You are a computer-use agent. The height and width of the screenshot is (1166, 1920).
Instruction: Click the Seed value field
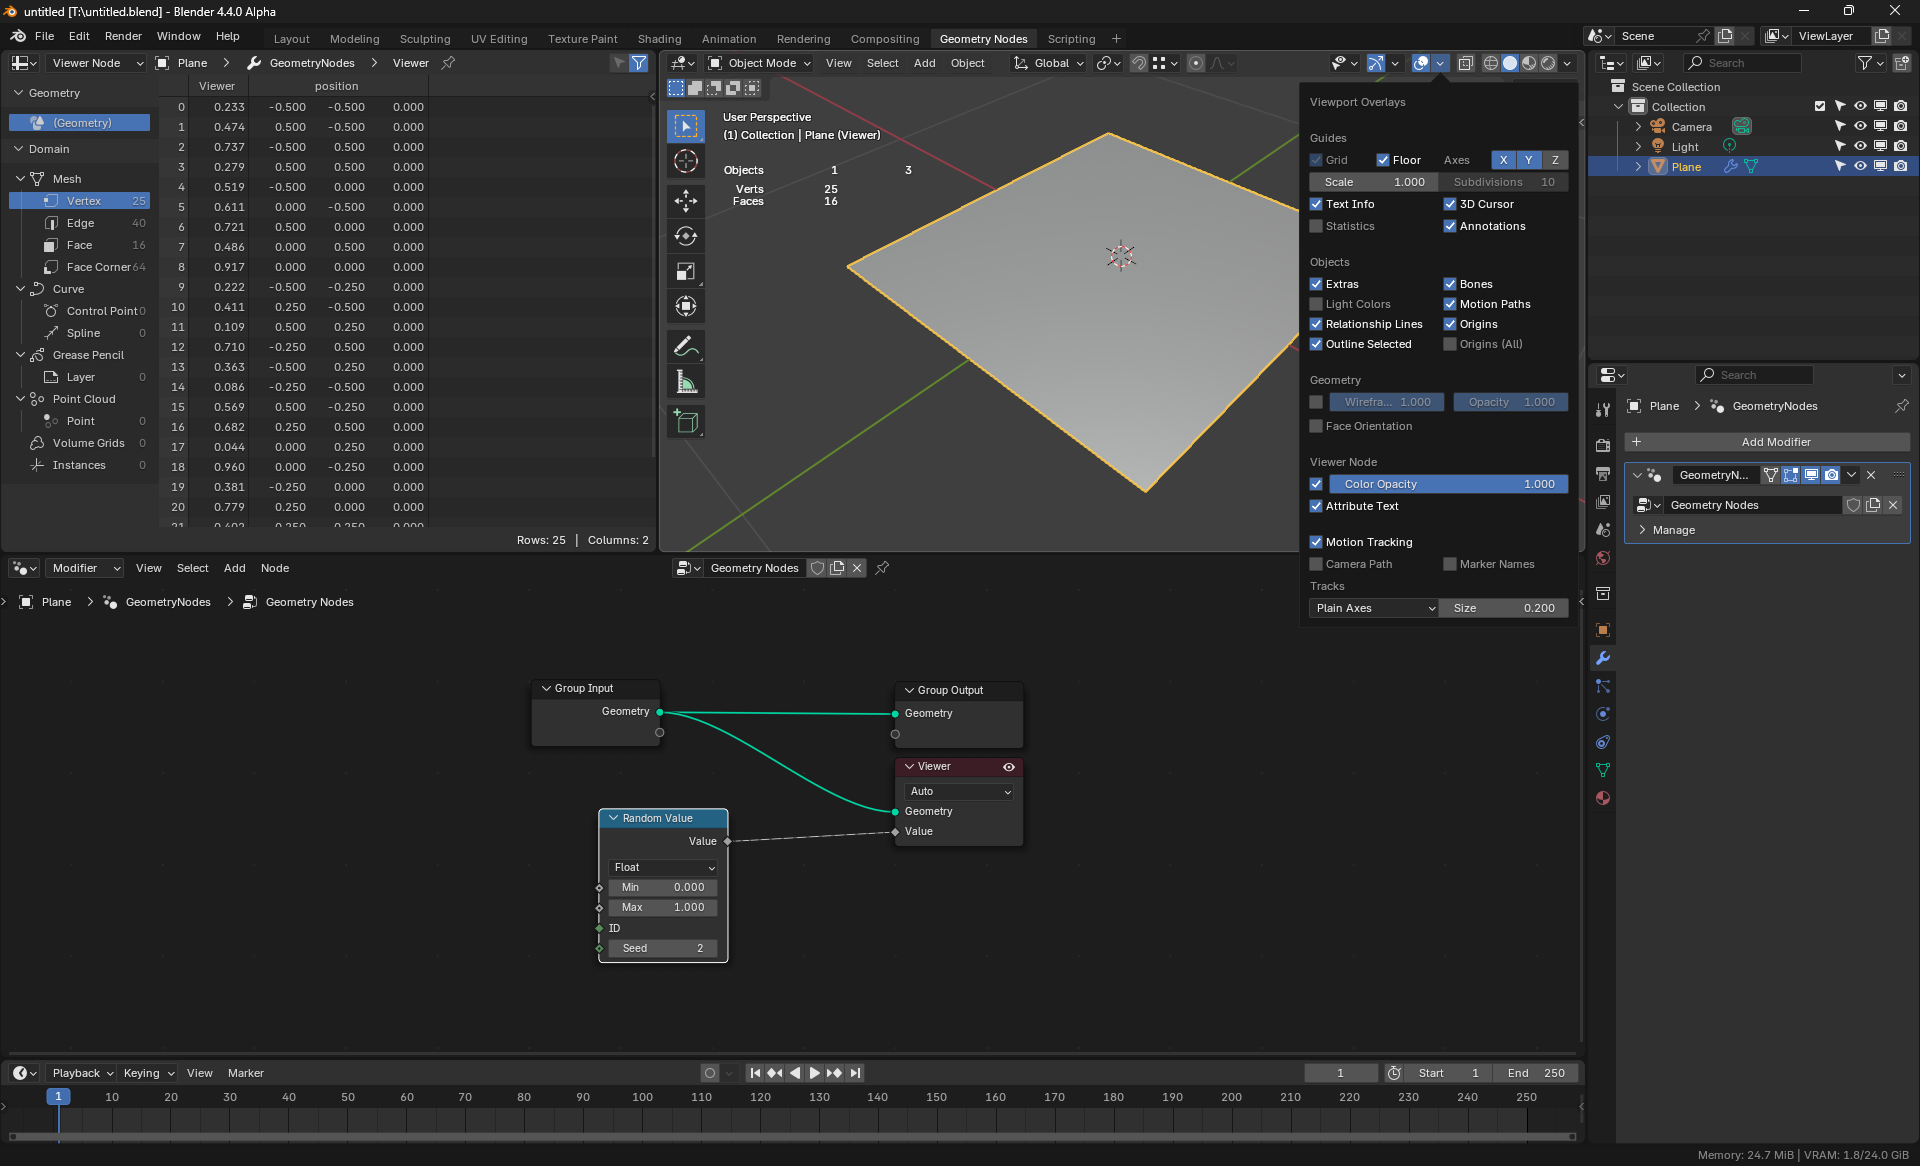pos(663,948)
